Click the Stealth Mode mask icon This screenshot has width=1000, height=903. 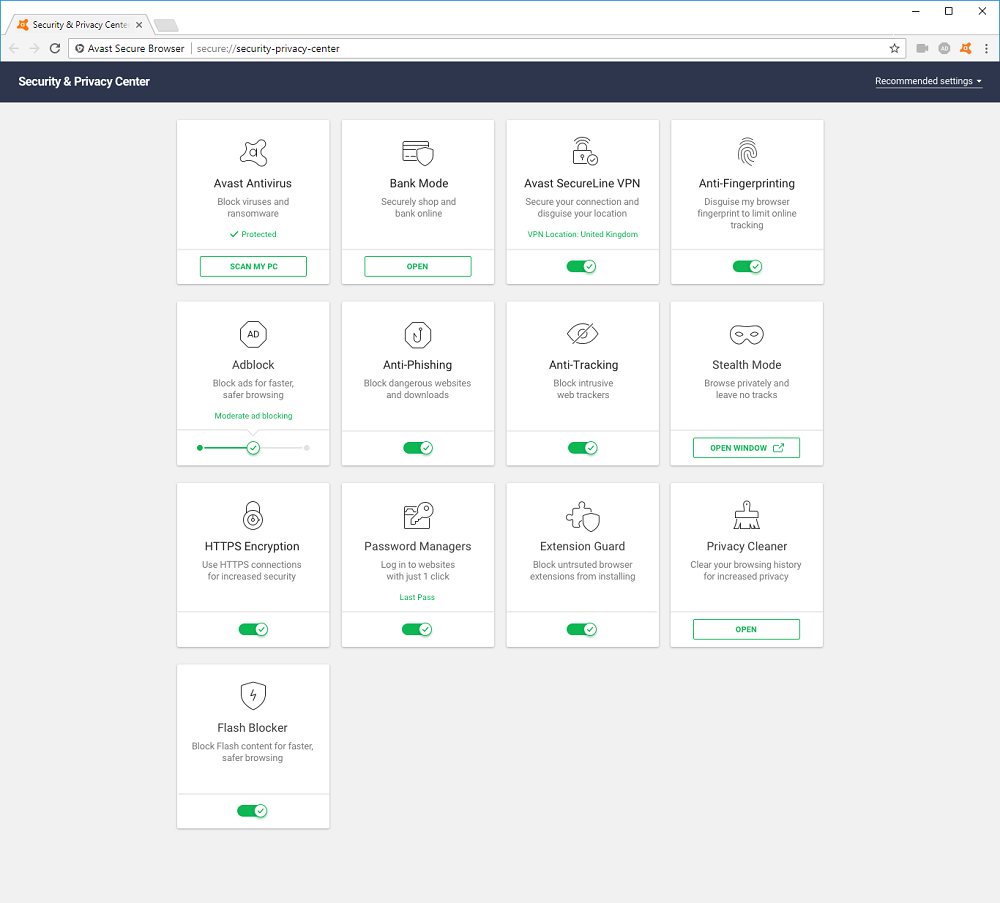(x=747, y=334)
